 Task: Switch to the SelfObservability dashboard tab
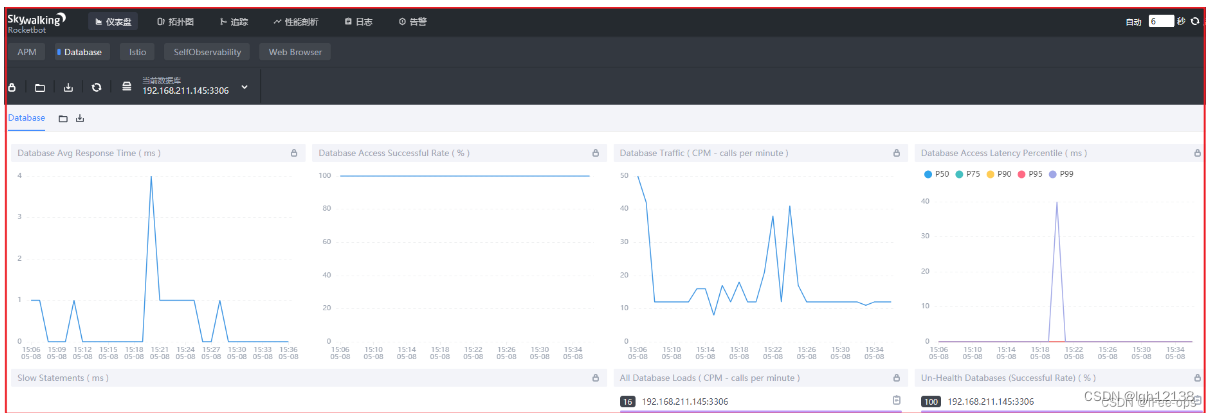click(x=207, y=52)
